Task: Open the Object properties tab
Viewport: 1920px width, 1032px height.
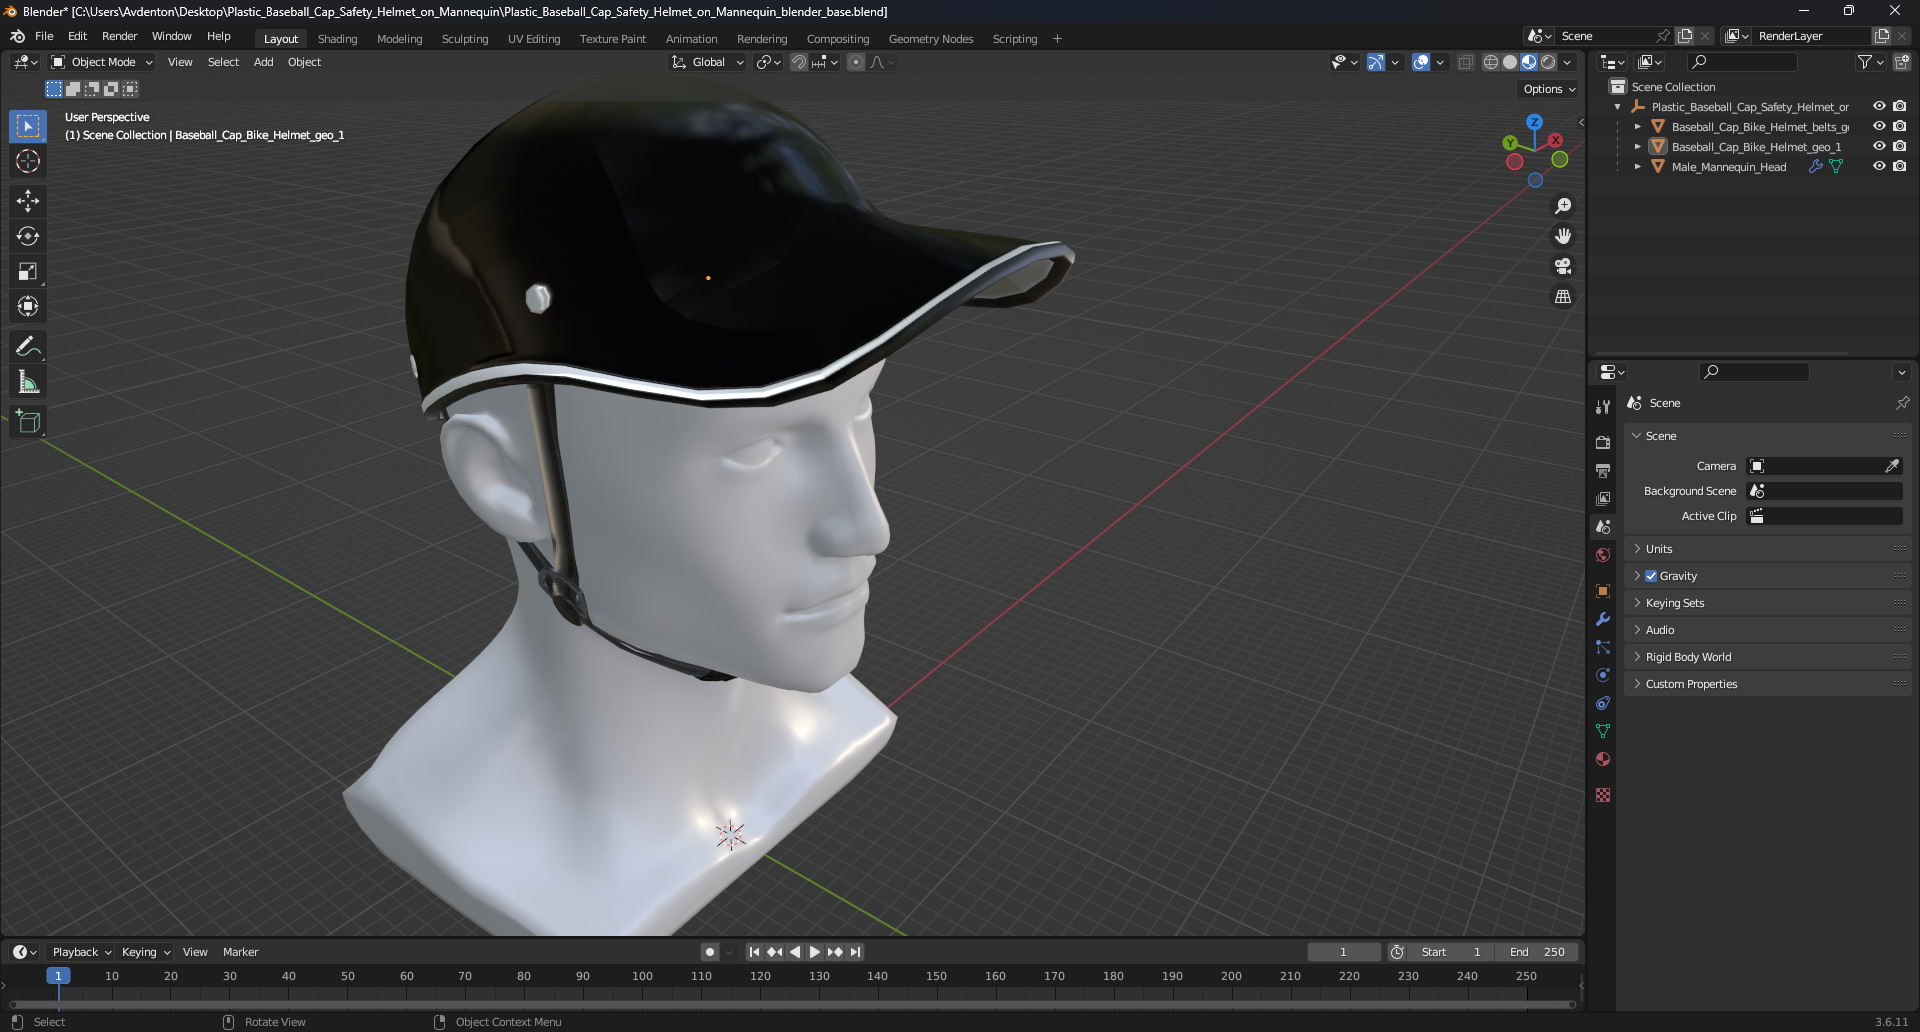Action: 1603,591
